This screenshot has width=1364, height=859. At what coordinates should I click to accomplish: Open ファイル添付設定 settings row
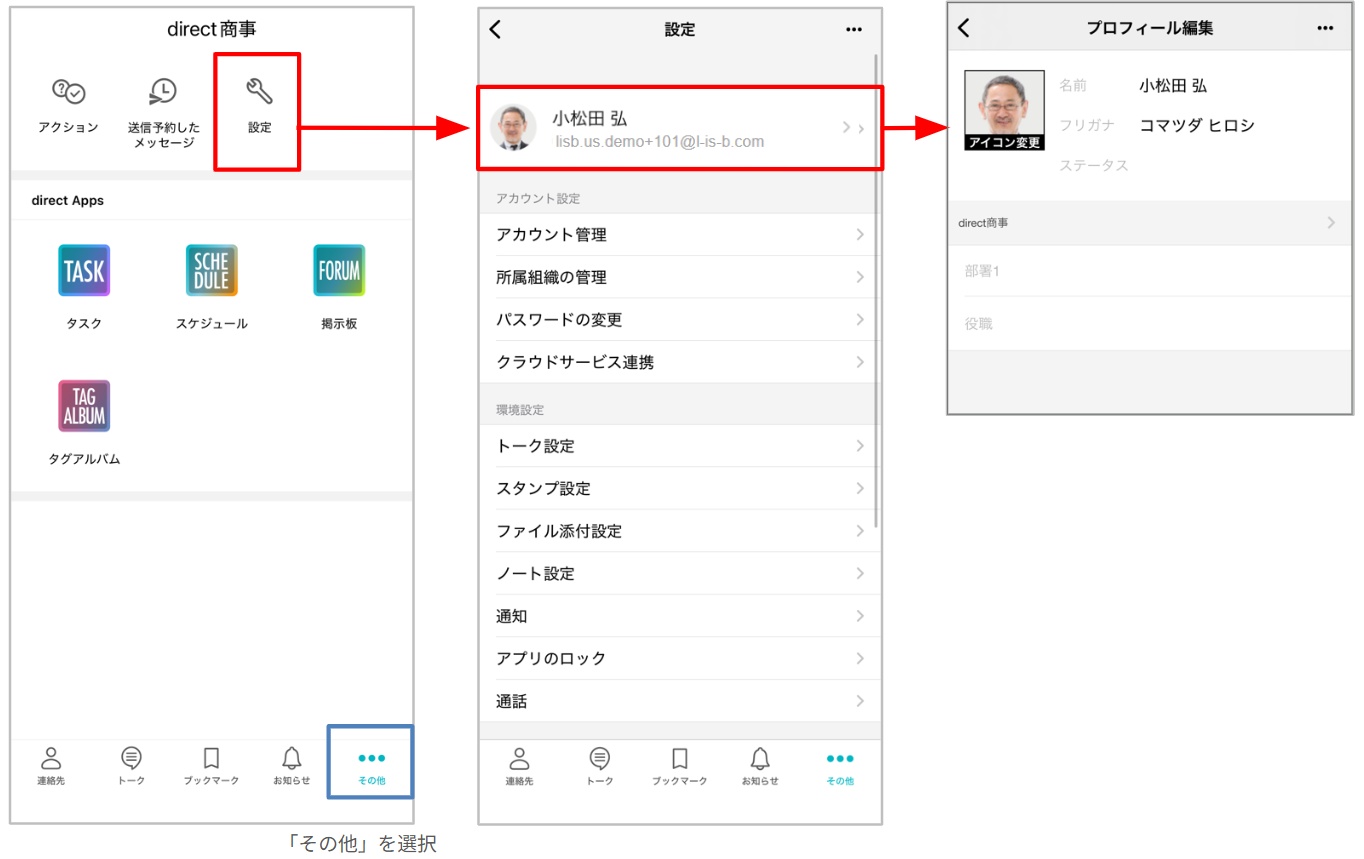[679, 531]
